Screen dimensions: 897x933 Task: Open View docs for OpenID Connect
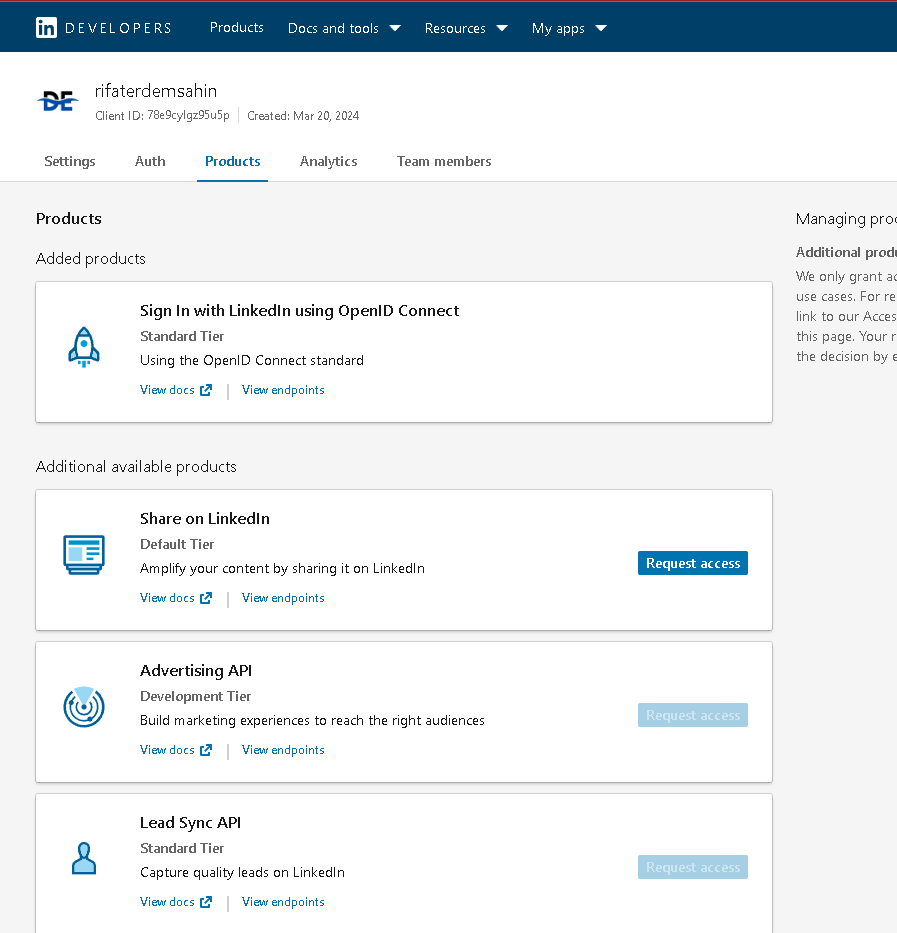tap(176, 390)
